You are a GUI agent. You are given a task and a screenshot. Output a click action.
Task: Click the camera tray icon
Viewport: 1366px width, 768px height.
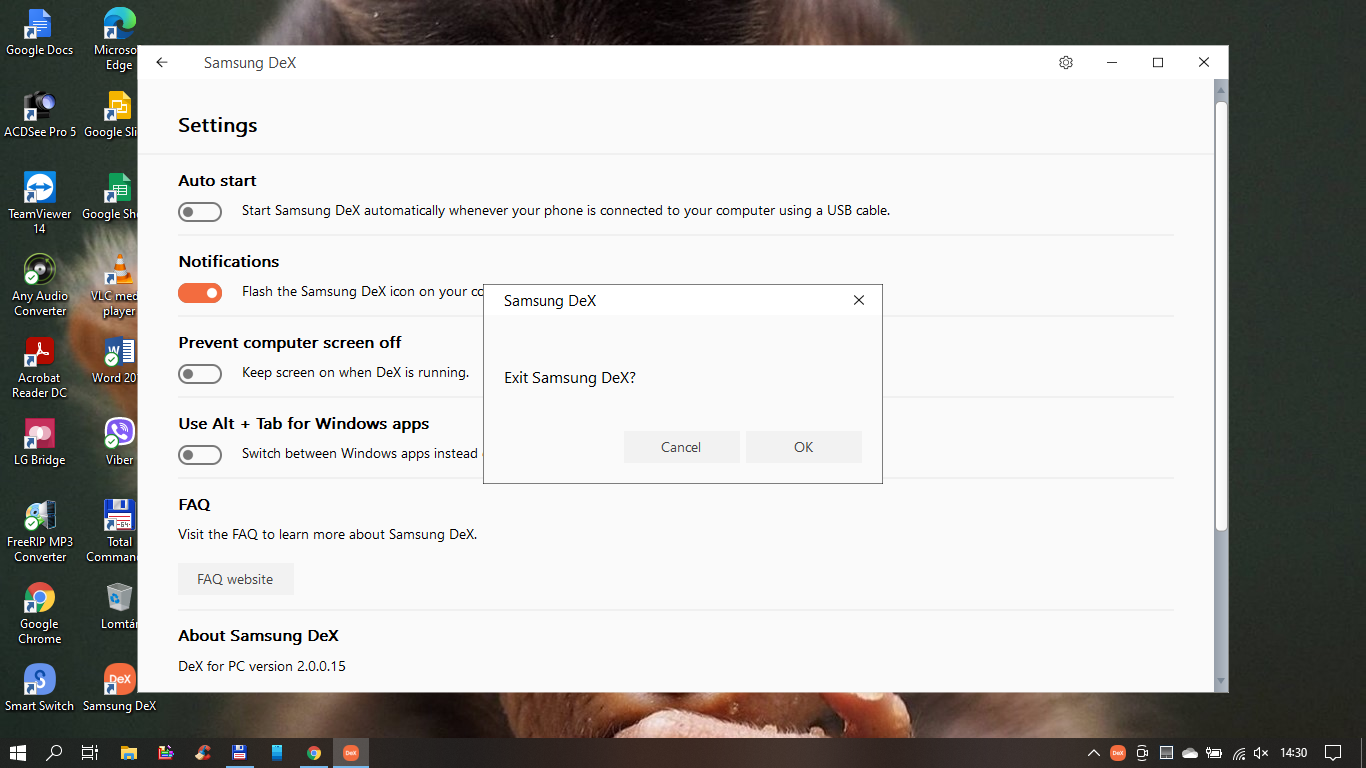[x=1142, y=753]
